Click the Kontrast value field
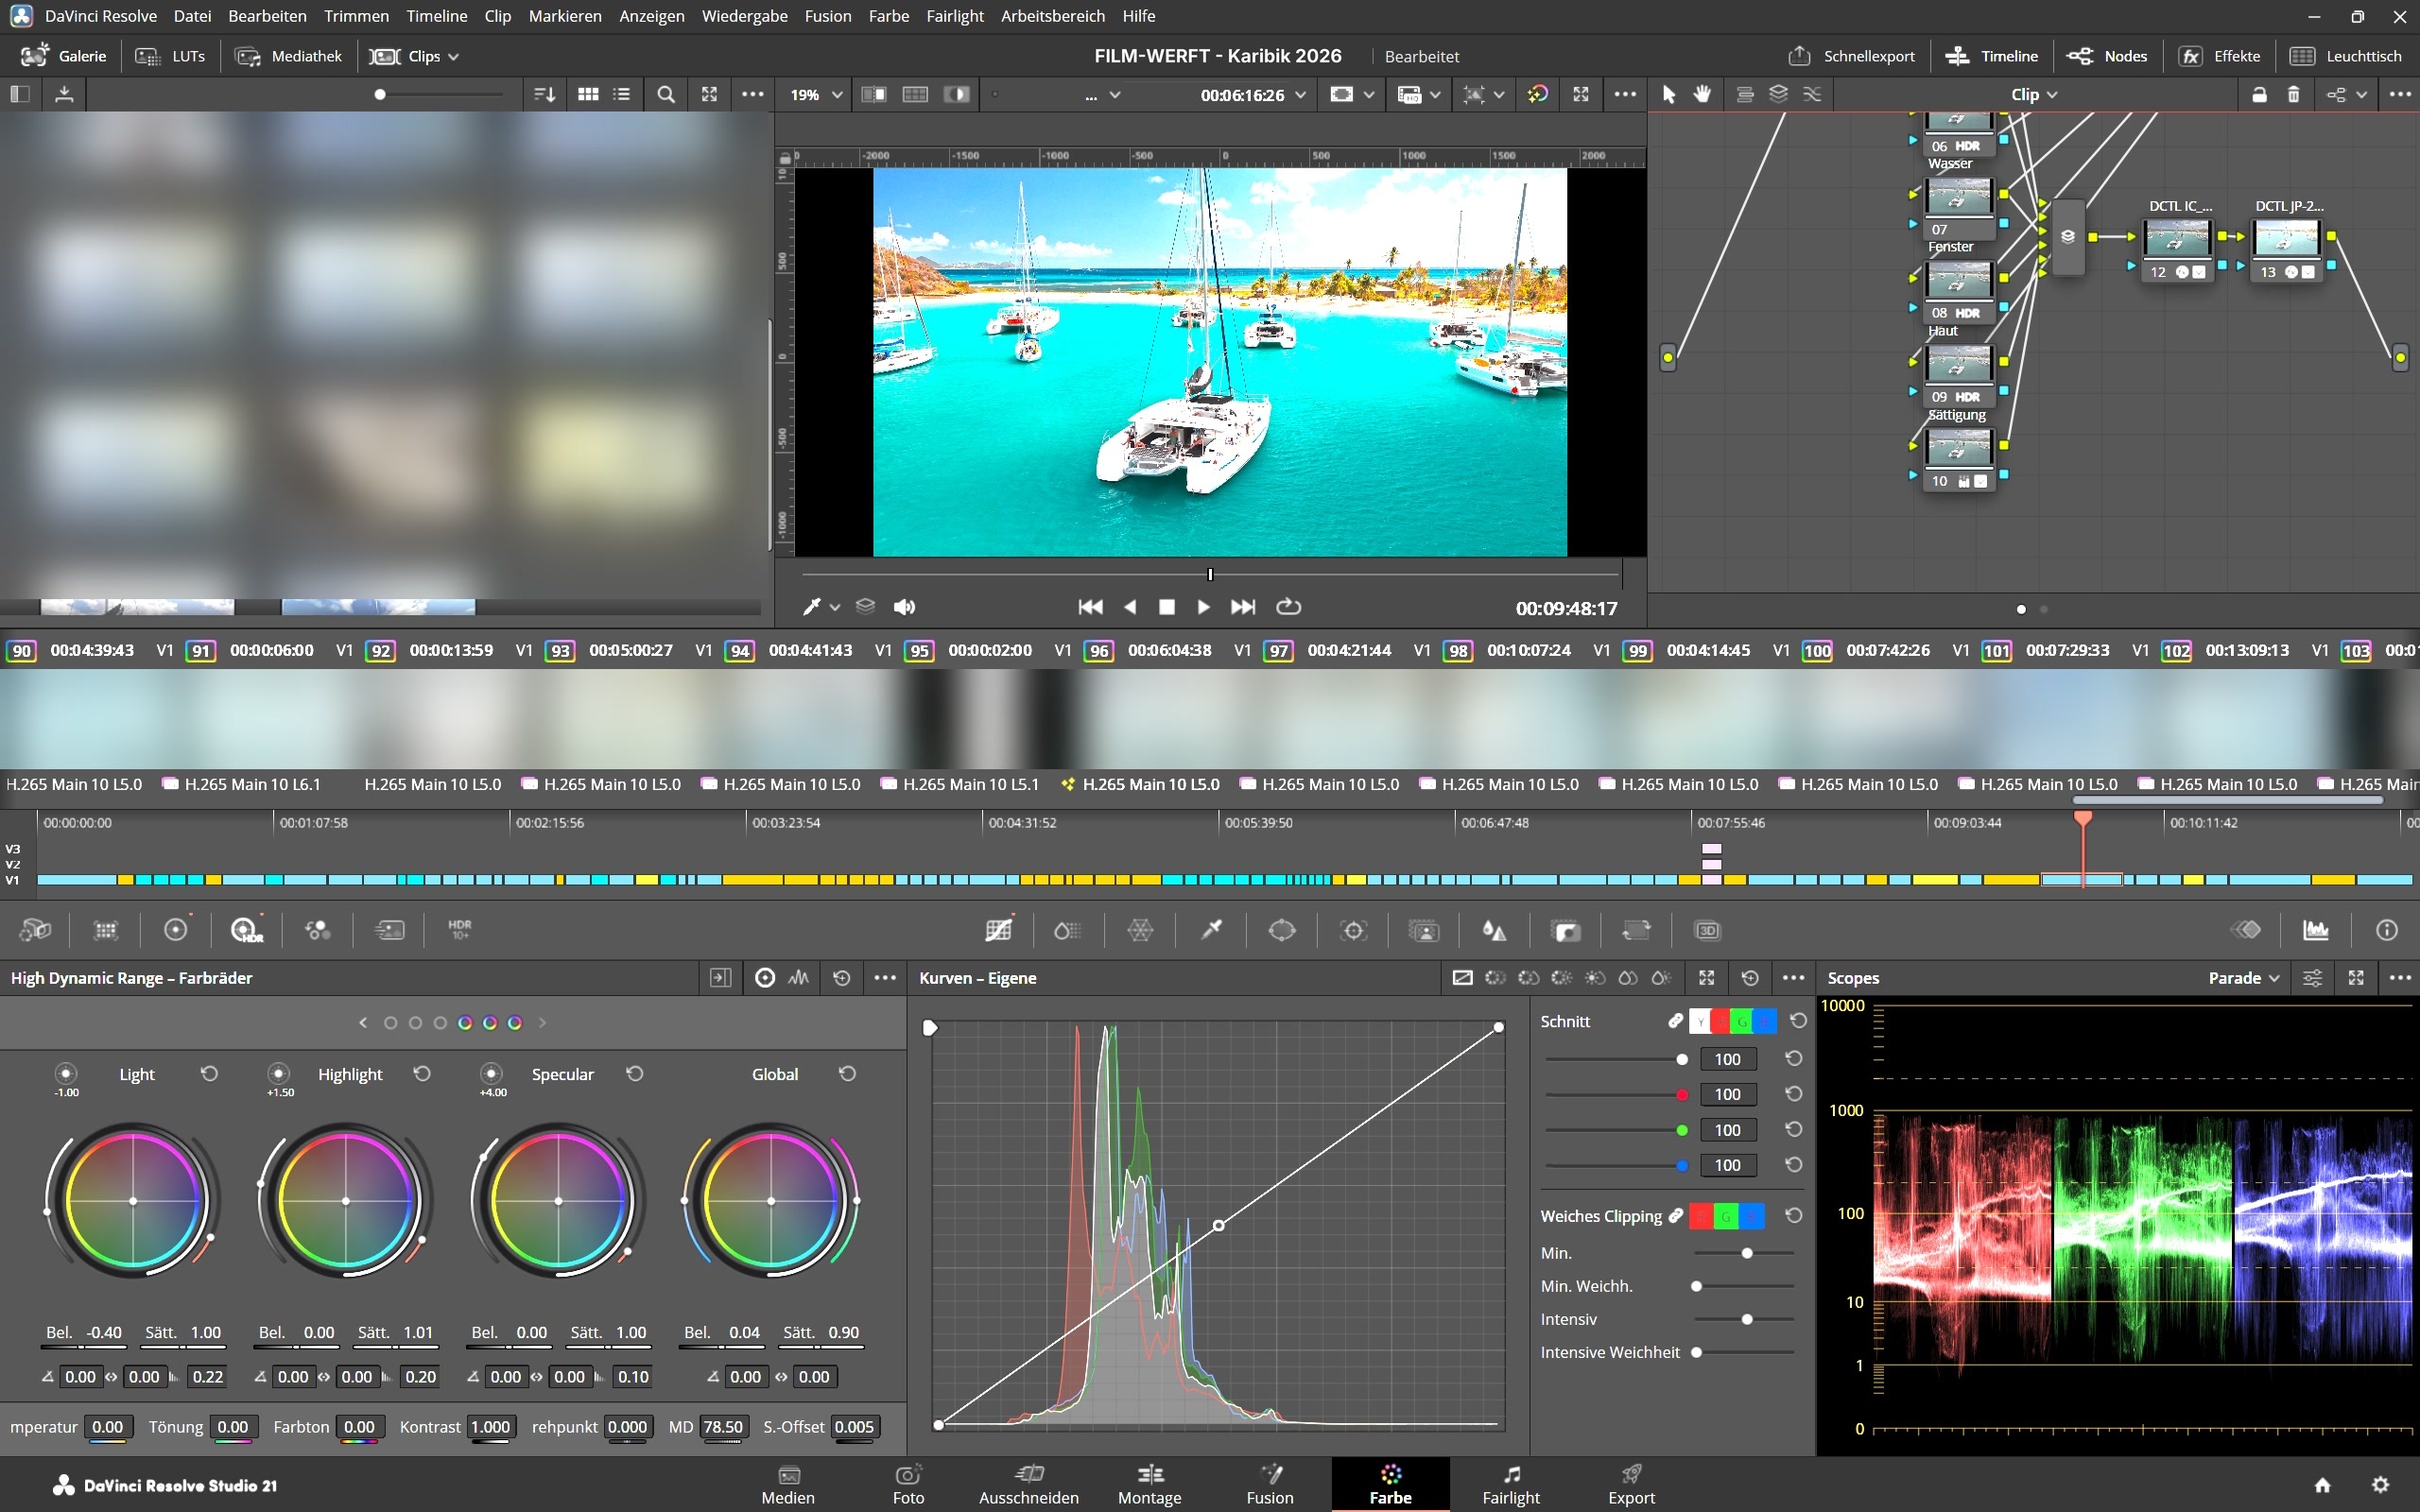This screenshot has height=1512, width=2420. point(490,1427)
